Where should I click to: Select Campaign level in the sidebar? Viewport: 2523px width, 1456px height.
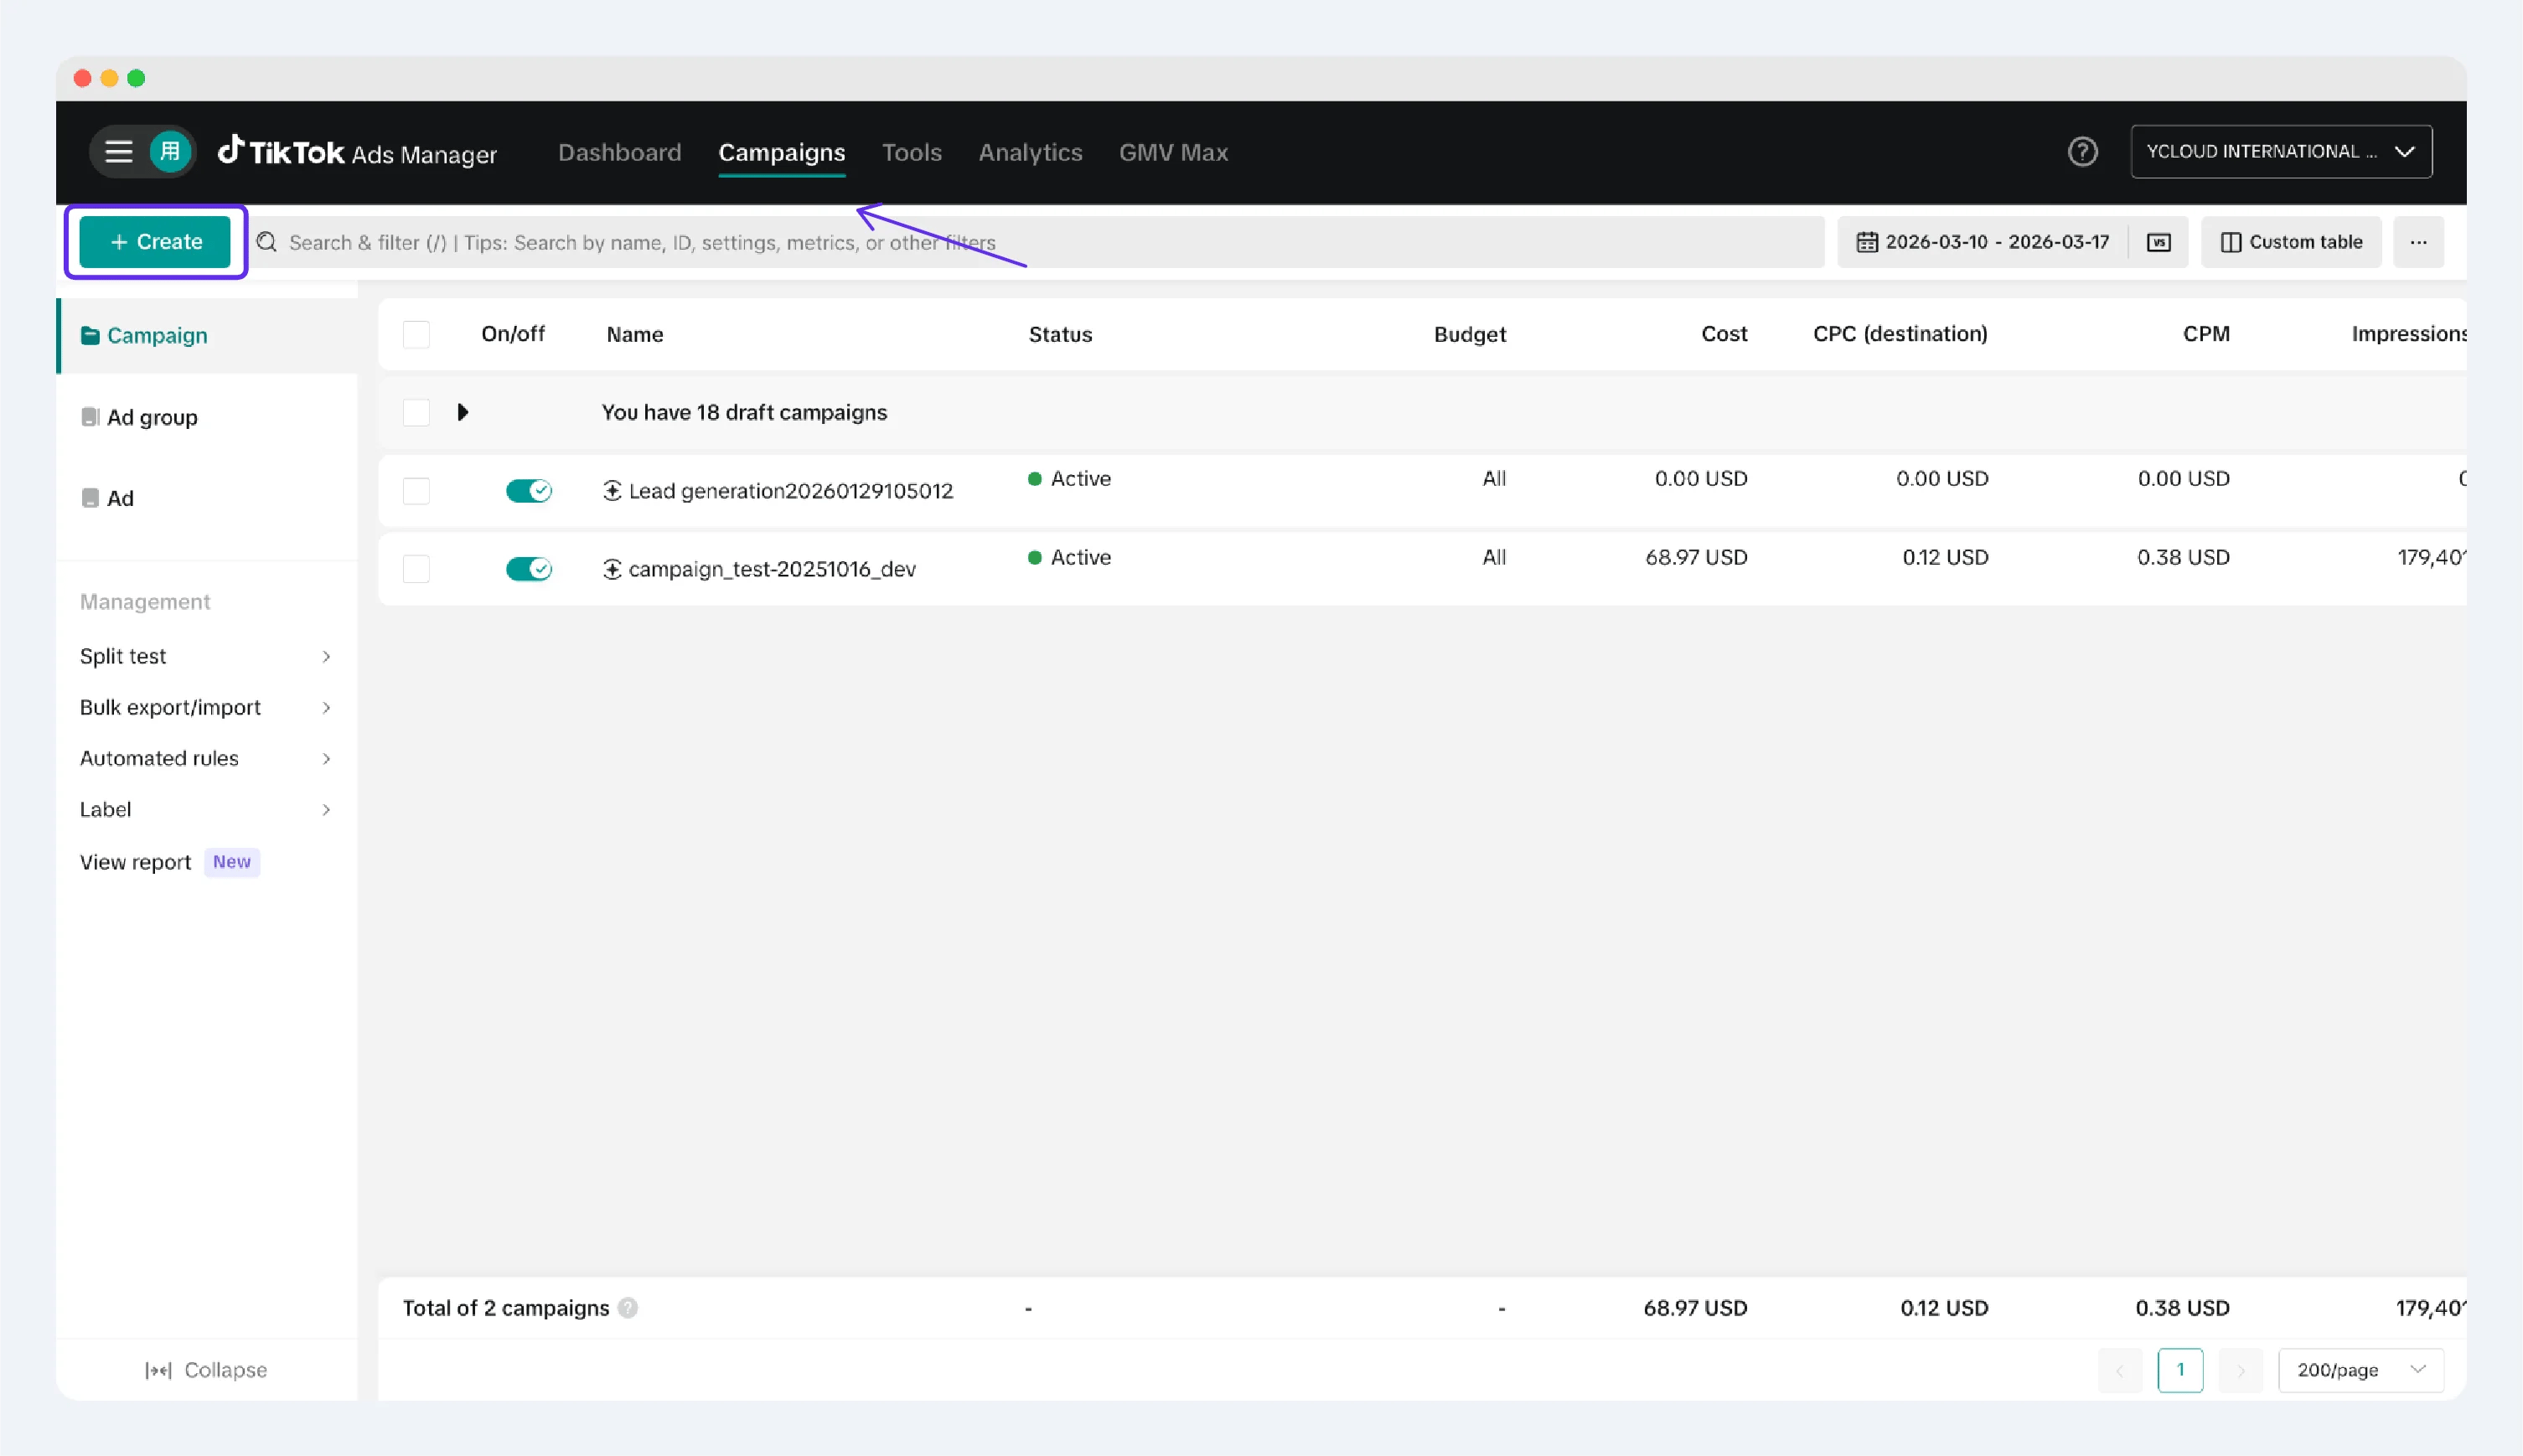208,335
